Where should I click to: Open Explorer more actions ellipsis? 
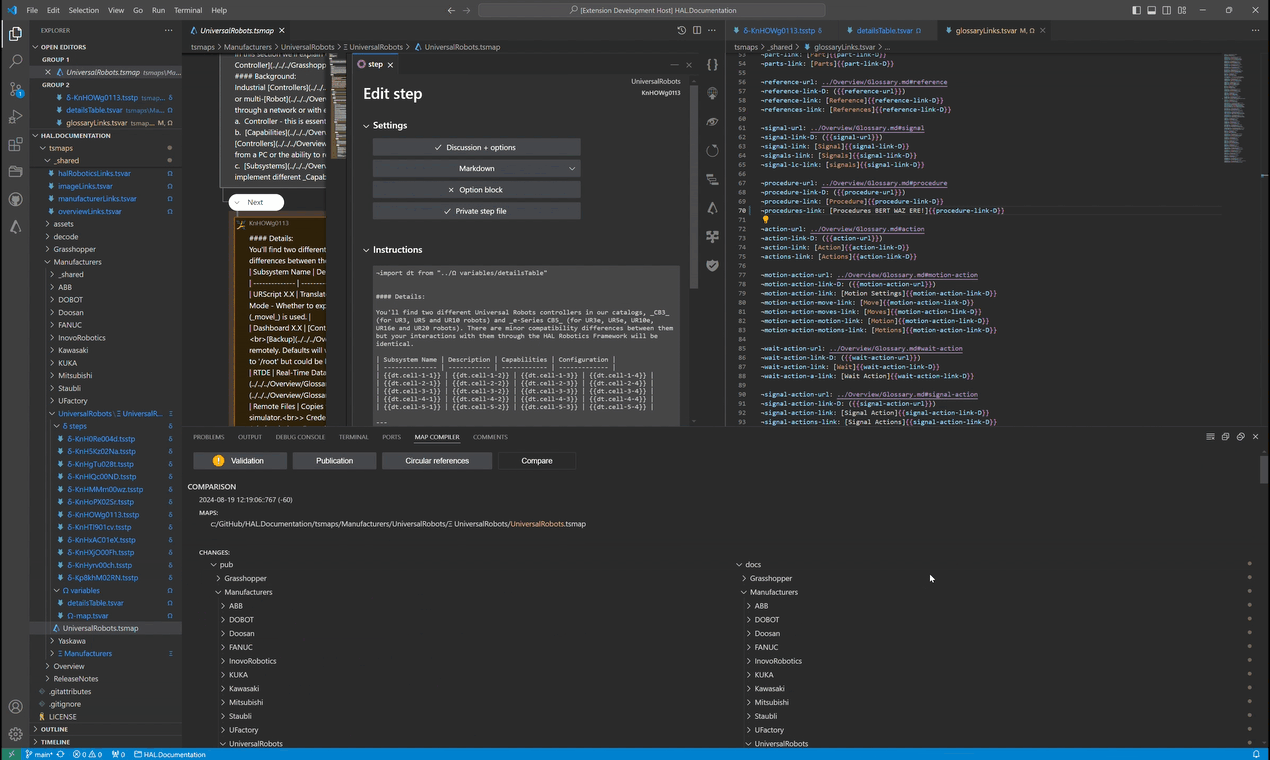pos(168,30)
